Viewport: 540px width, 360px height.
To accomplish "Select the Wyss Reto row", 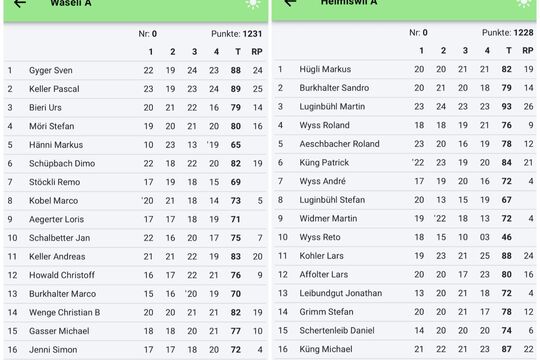I will point(405,237).
